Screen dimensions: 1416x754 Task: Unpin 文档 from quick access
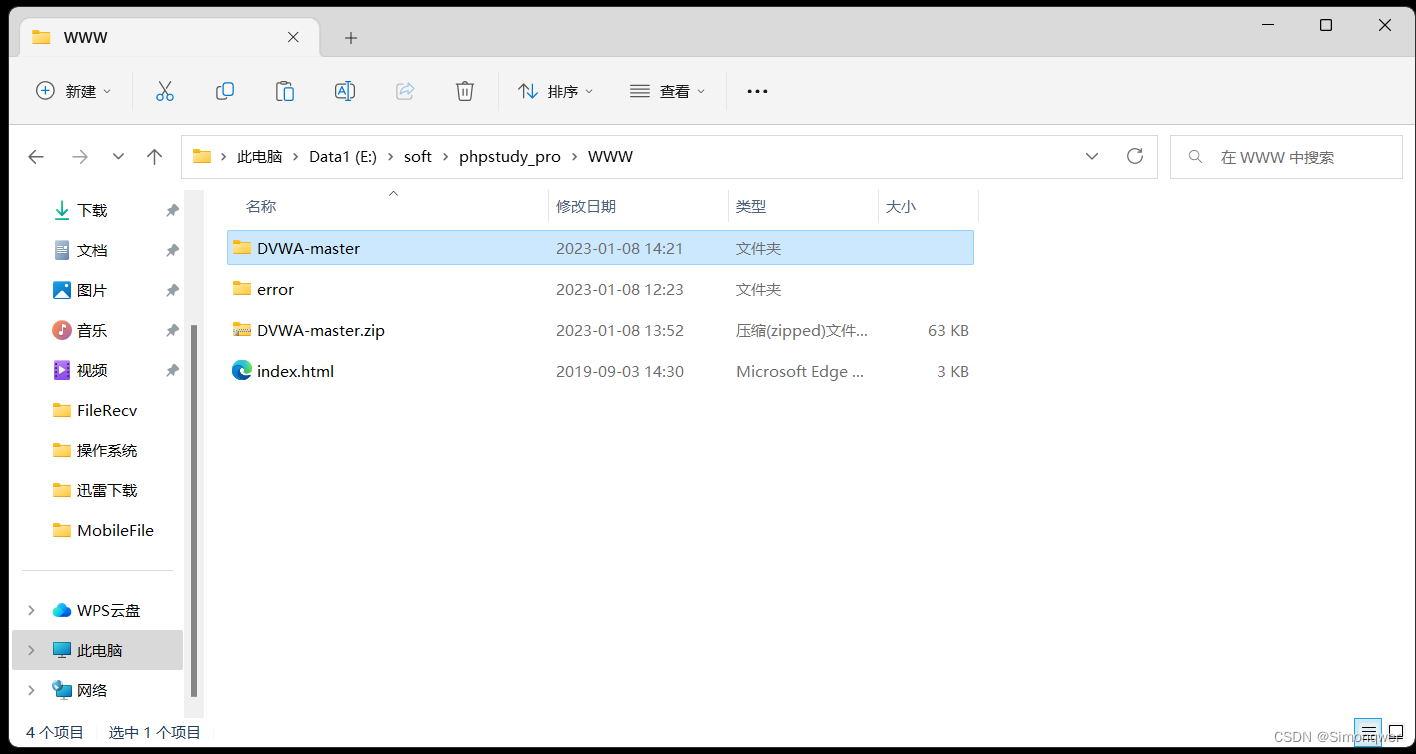pos(172,250)
